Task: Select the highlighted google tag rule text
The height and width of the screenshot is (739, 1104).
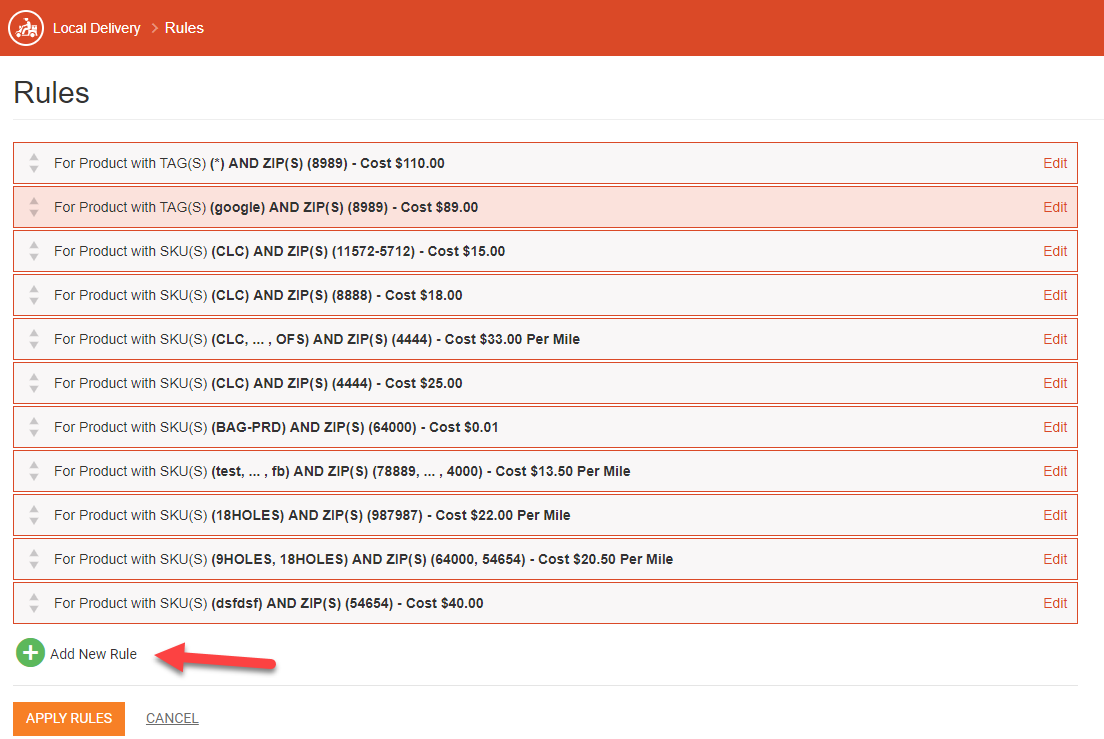Action: 266,207
